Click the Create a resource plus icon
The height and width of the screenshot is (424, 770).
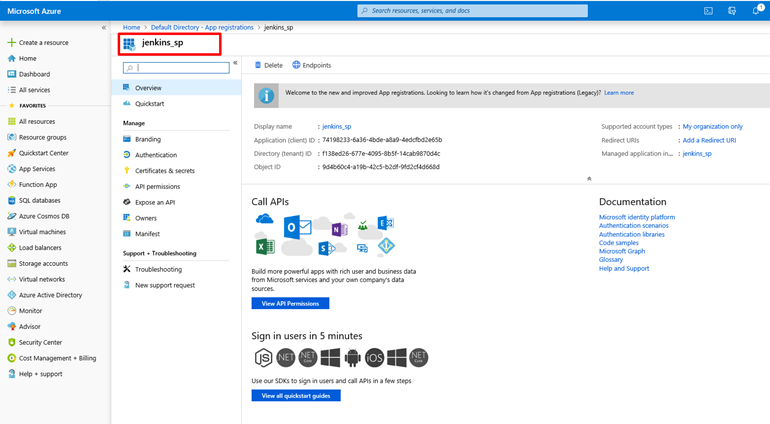pyautogui.click(x=12, y=43)
